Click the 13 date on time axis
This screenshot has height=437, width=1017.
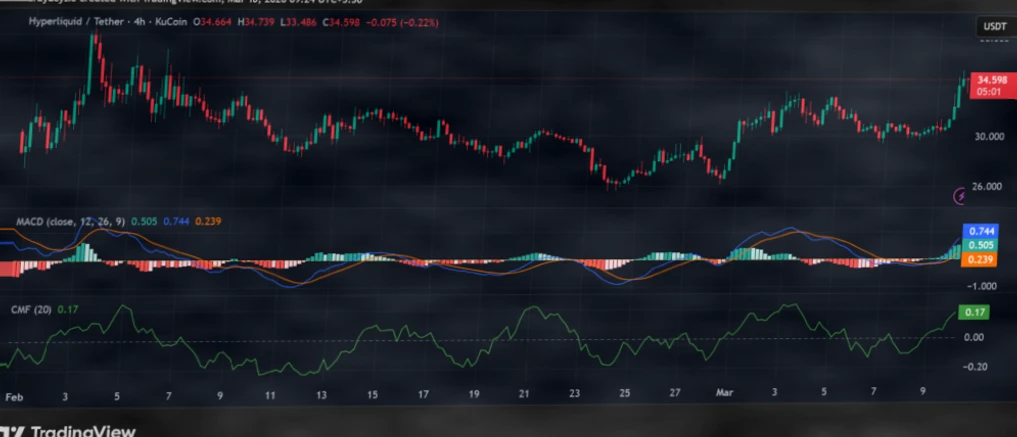[322, 394]
